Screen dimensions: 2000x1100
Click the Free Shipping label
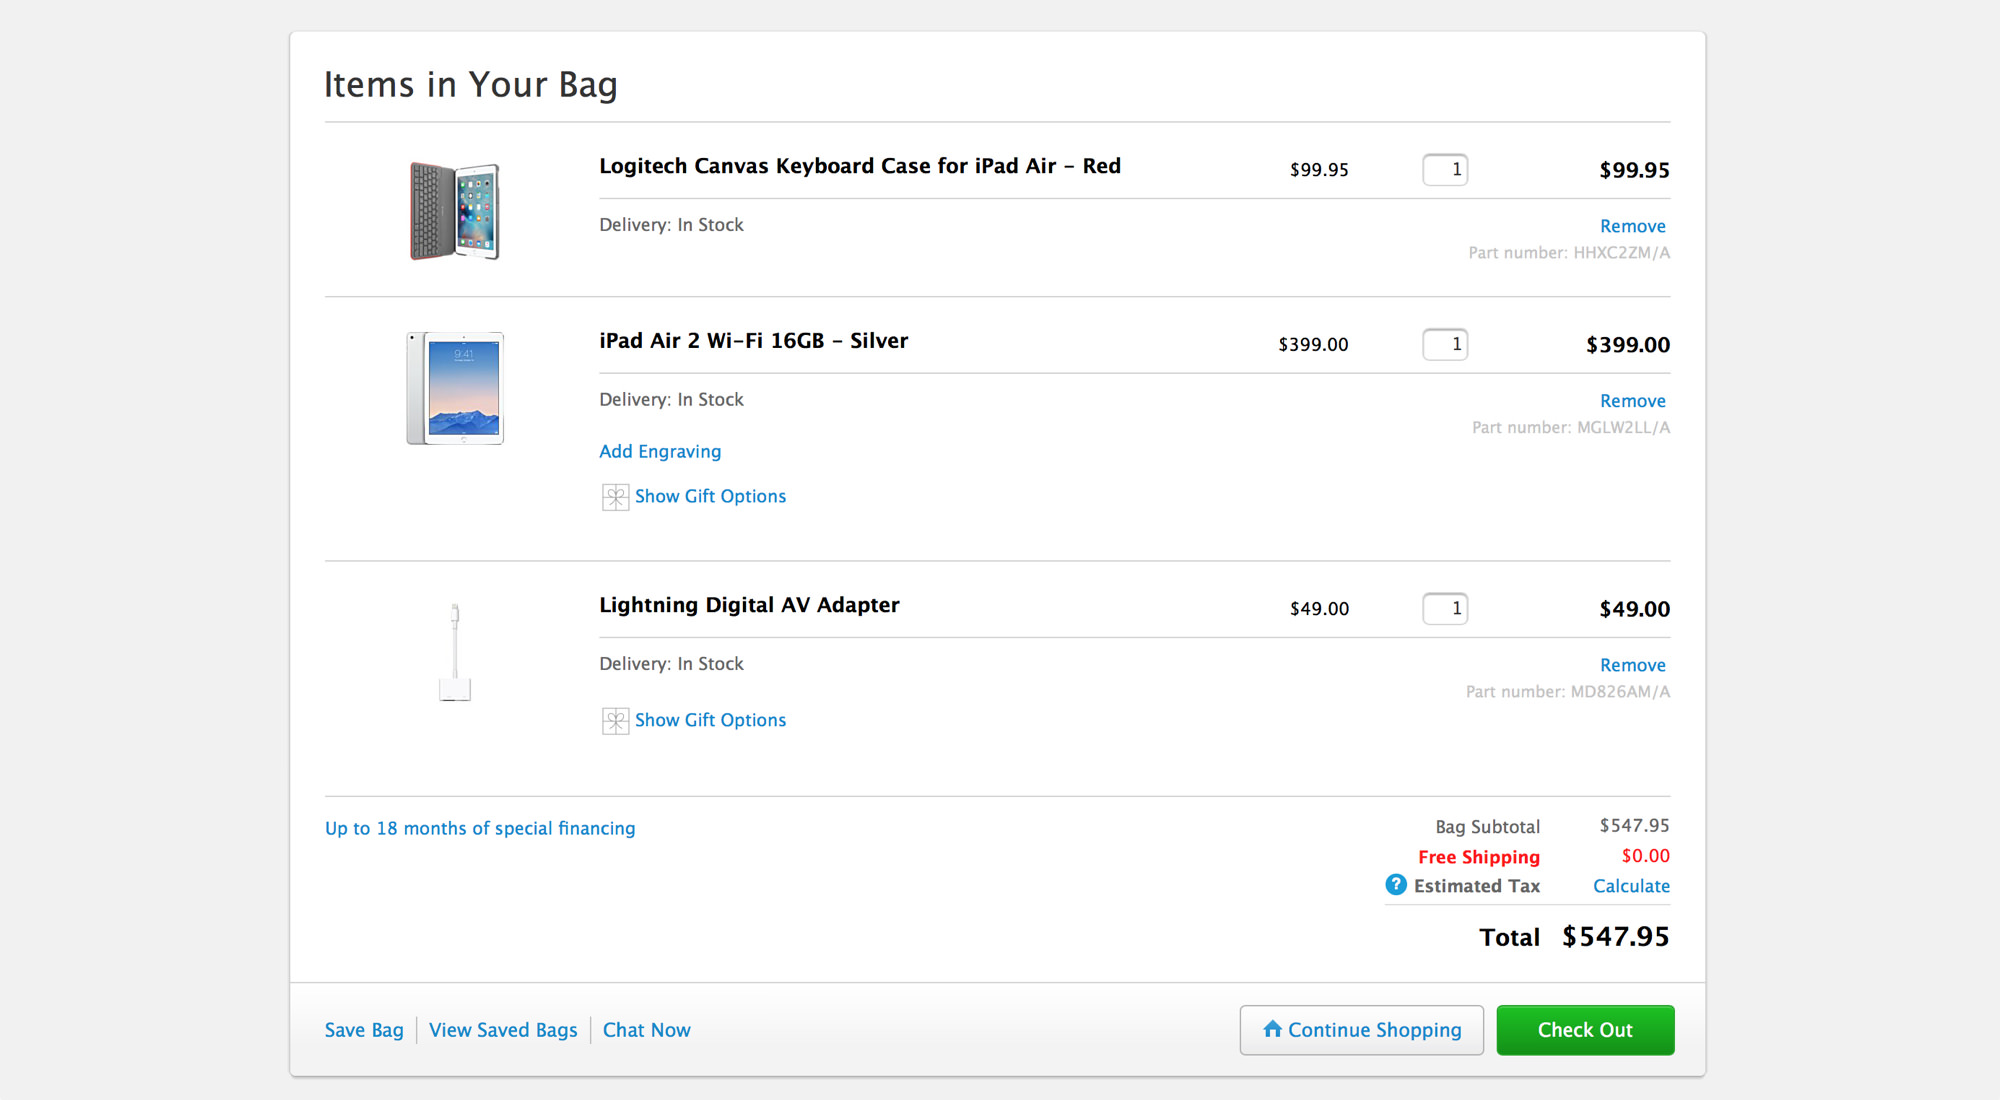click(1479, 857)
